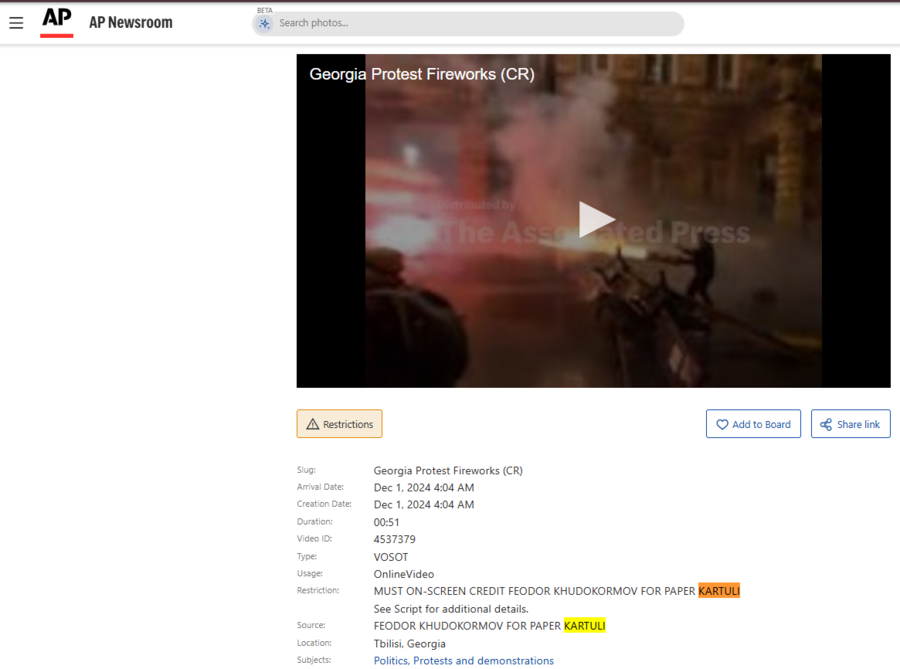900x669 pixels.
Task: Click the highlighted KARTULI in Source row
Action: pyautogui.click(x=585, y=625)
